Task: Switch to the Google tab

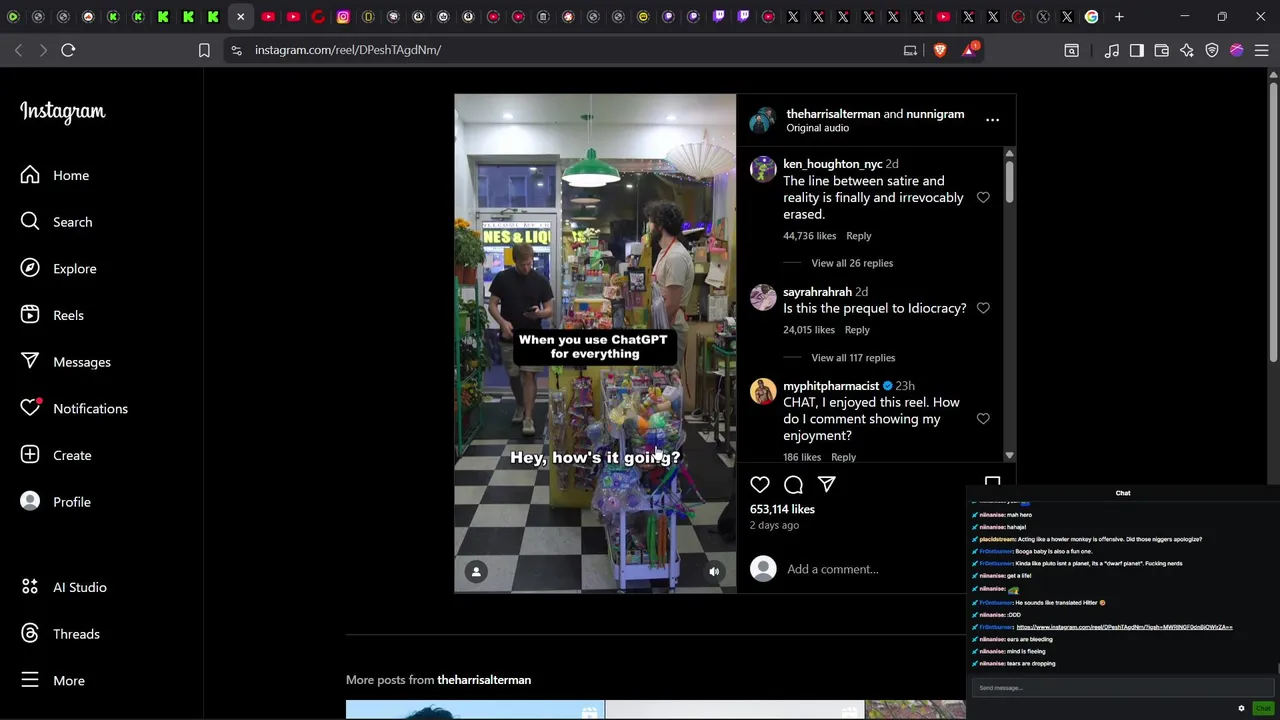Action: [1092, 17]
